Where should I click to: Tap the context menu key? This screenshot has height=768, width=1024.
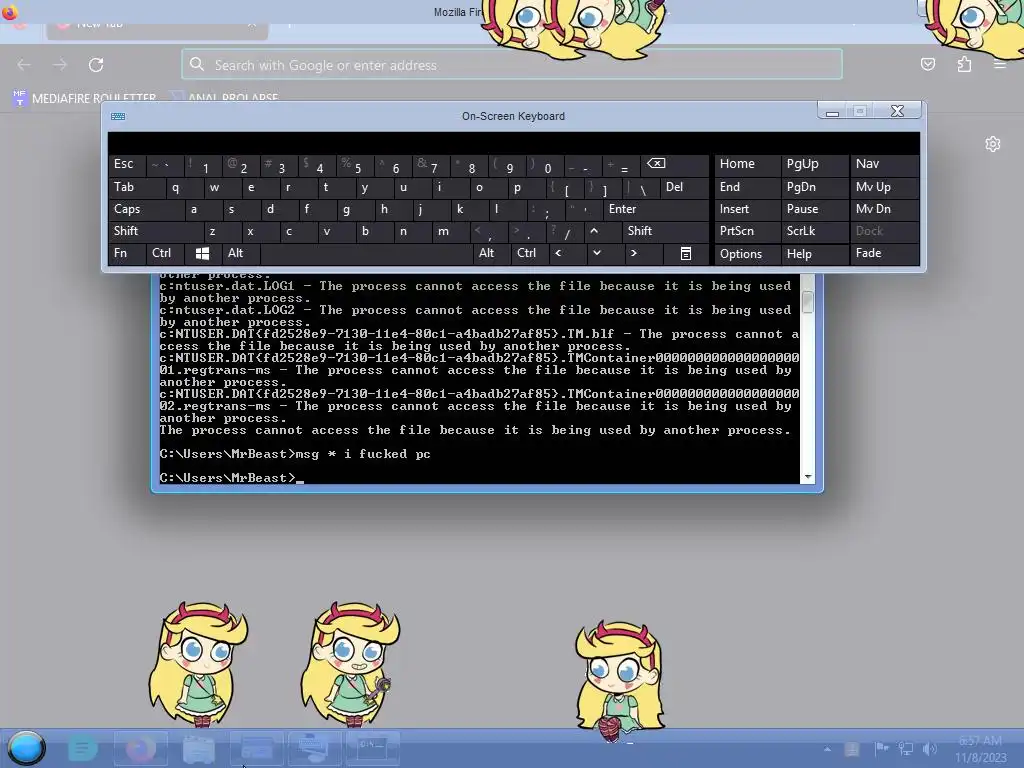(686, 253)
